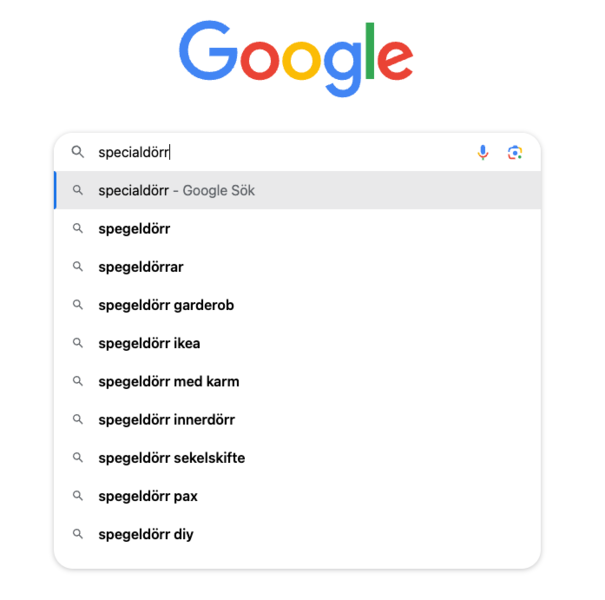The image size is (605, 600).
Task: Select the "spegeldörr med karm" suggestion
Action: click(169, 381)
